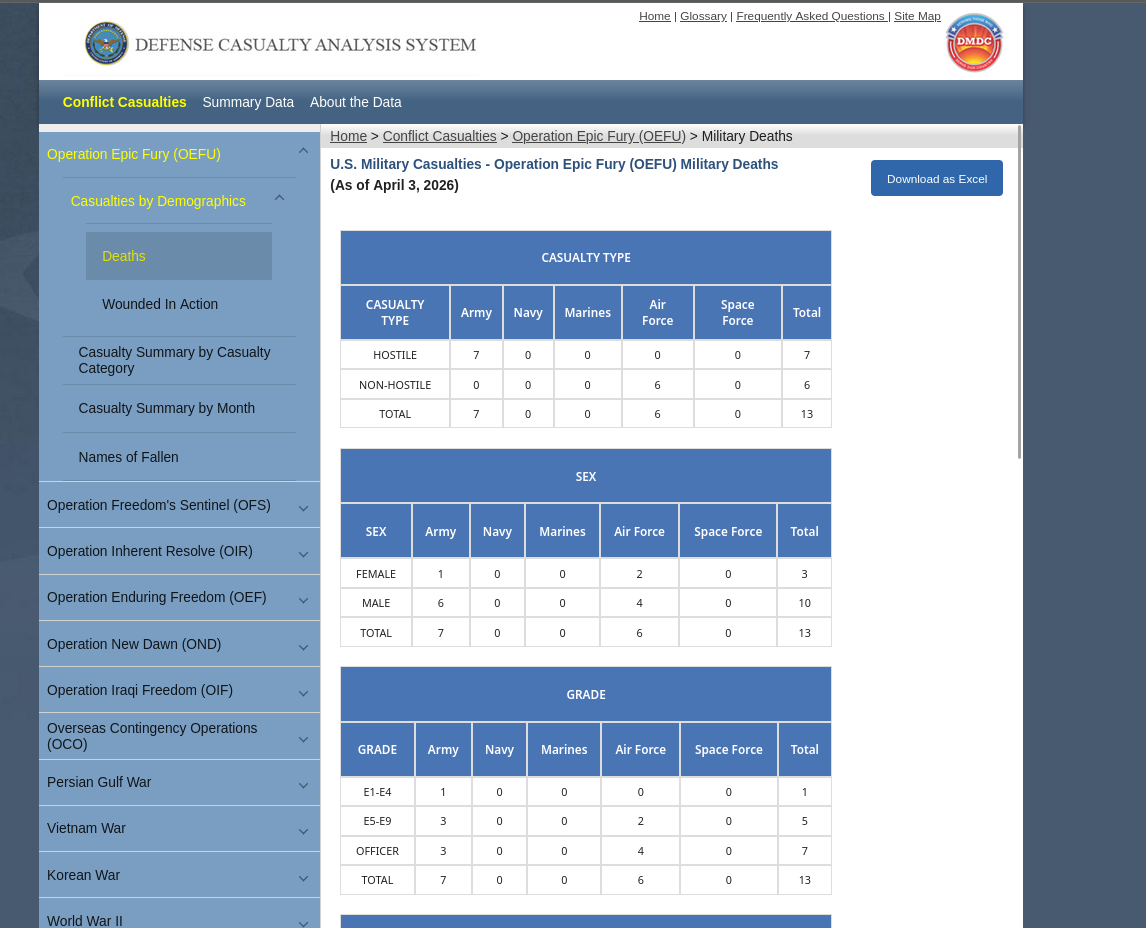The height and width of the screenshot is (928, 1146).
Task: Click Conflict Casualties in the breadcrumb
Action: (x=439, y=136)
